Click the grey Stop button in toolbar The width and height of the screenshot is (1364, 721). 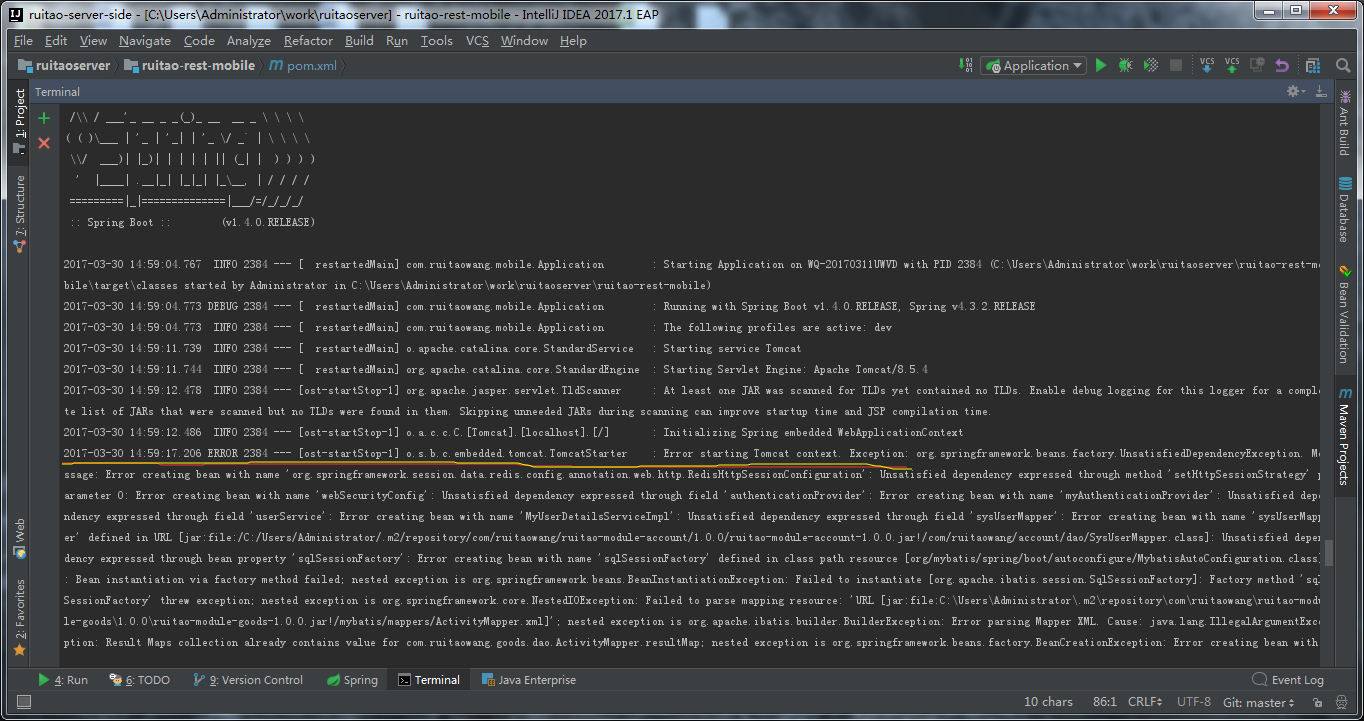(1176, 65)
